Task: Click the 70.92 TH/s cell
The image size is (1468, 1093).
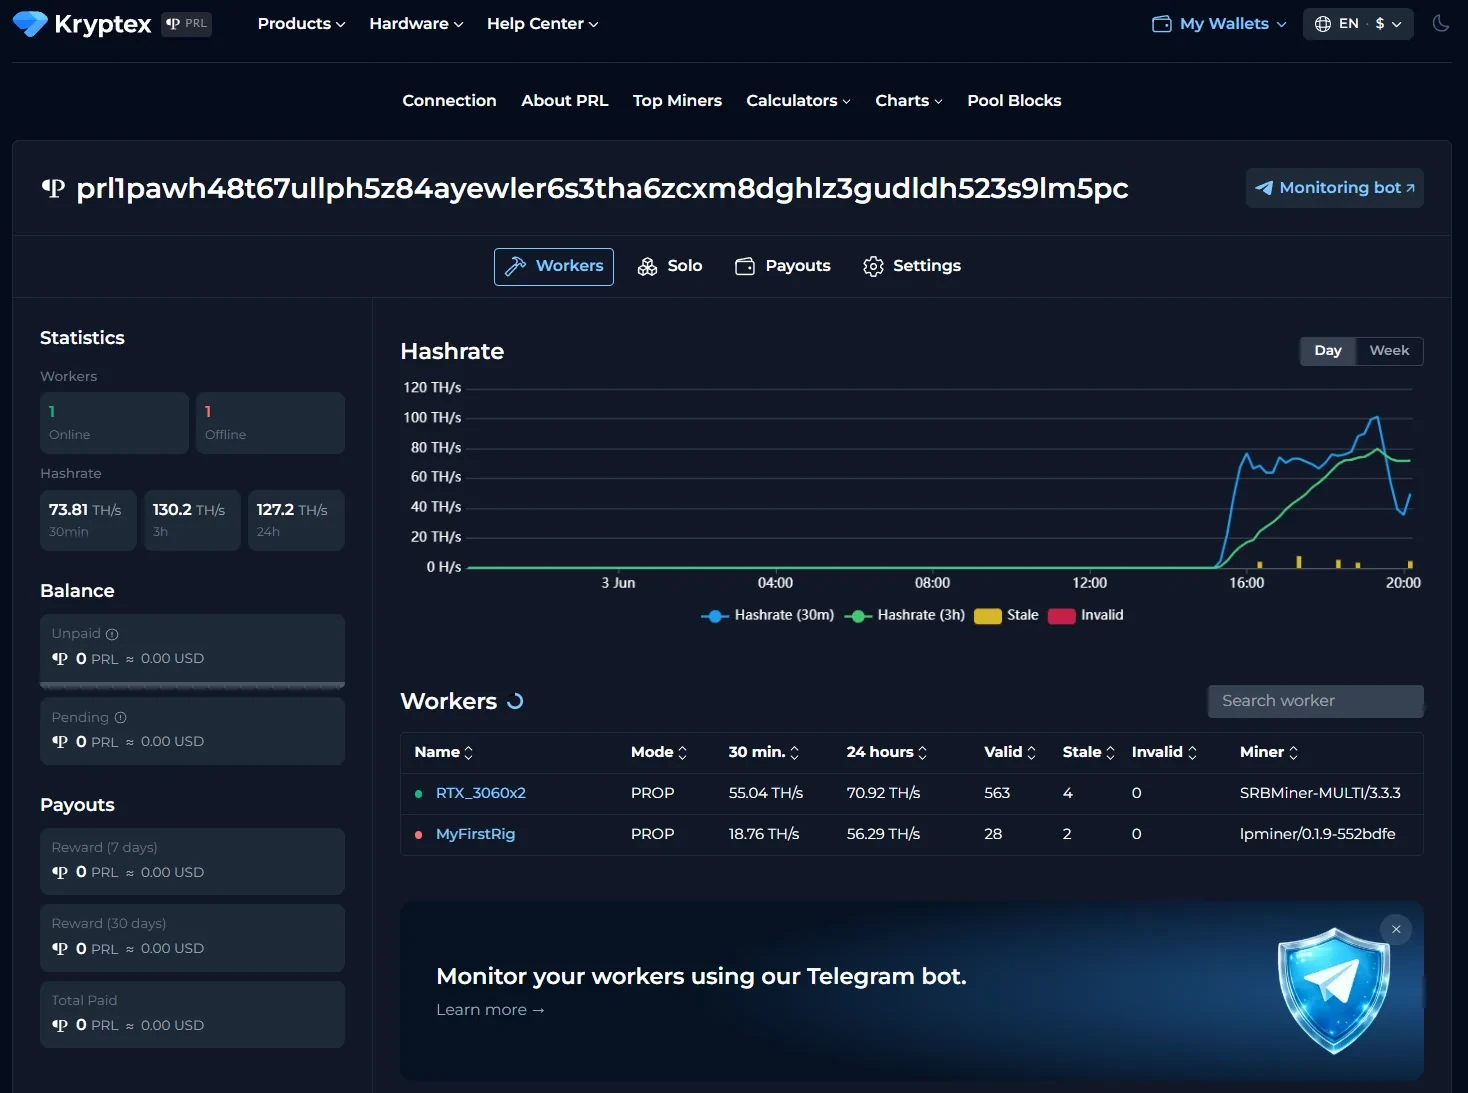Action: click(884, 793)
